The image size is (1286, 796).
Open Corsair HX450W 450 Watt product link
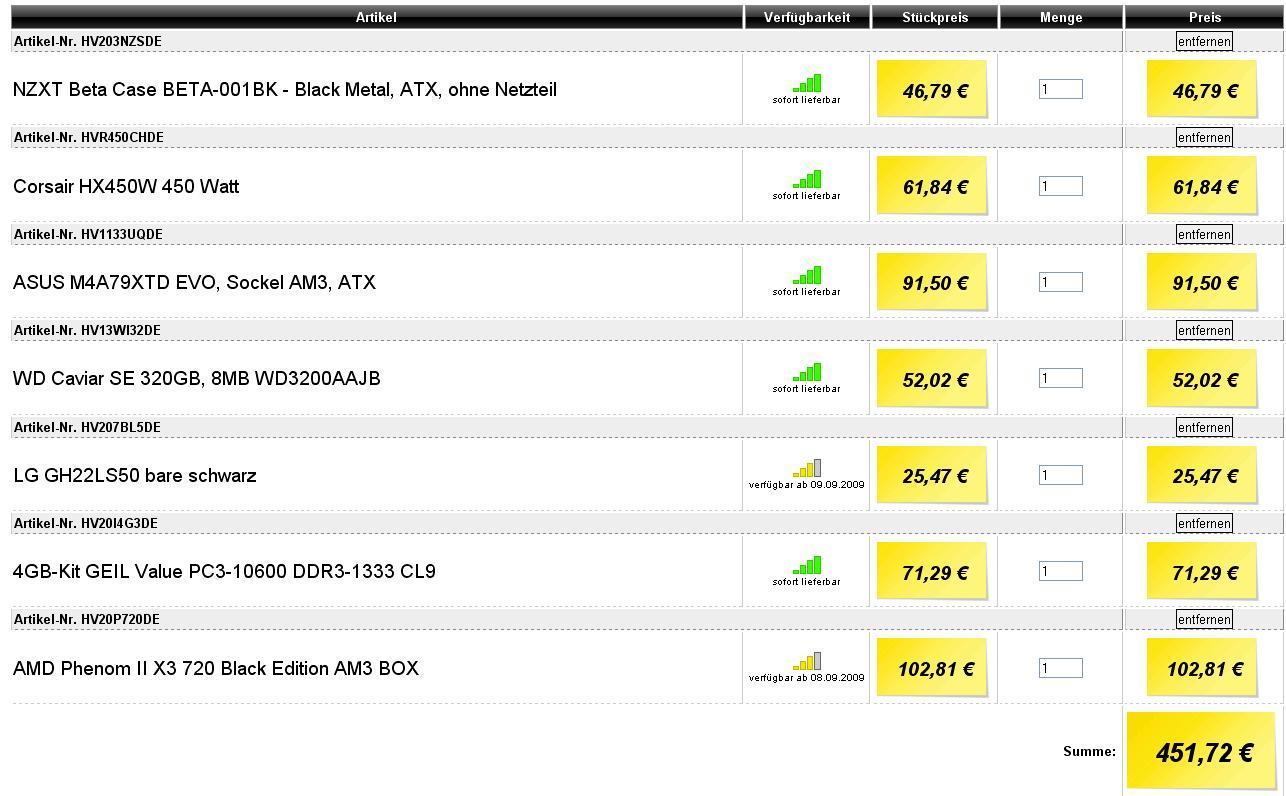tap(126, 186)
